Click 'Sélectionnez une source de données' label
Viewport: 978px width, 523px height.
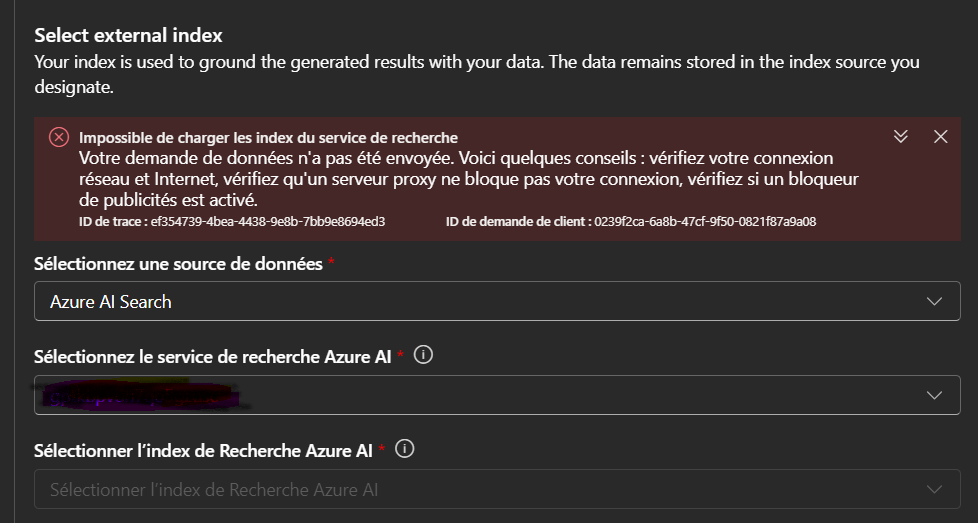pyautogui.click(x=179, y=264)
